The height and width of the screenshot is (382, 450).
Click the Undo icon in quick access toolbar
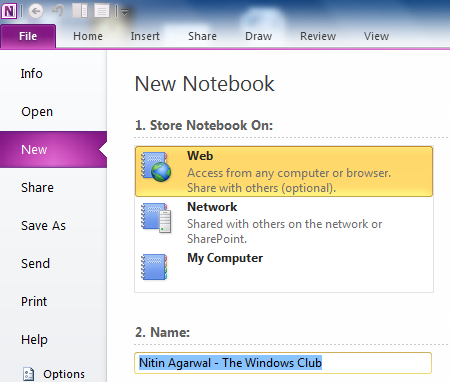[x=58, y=11]
